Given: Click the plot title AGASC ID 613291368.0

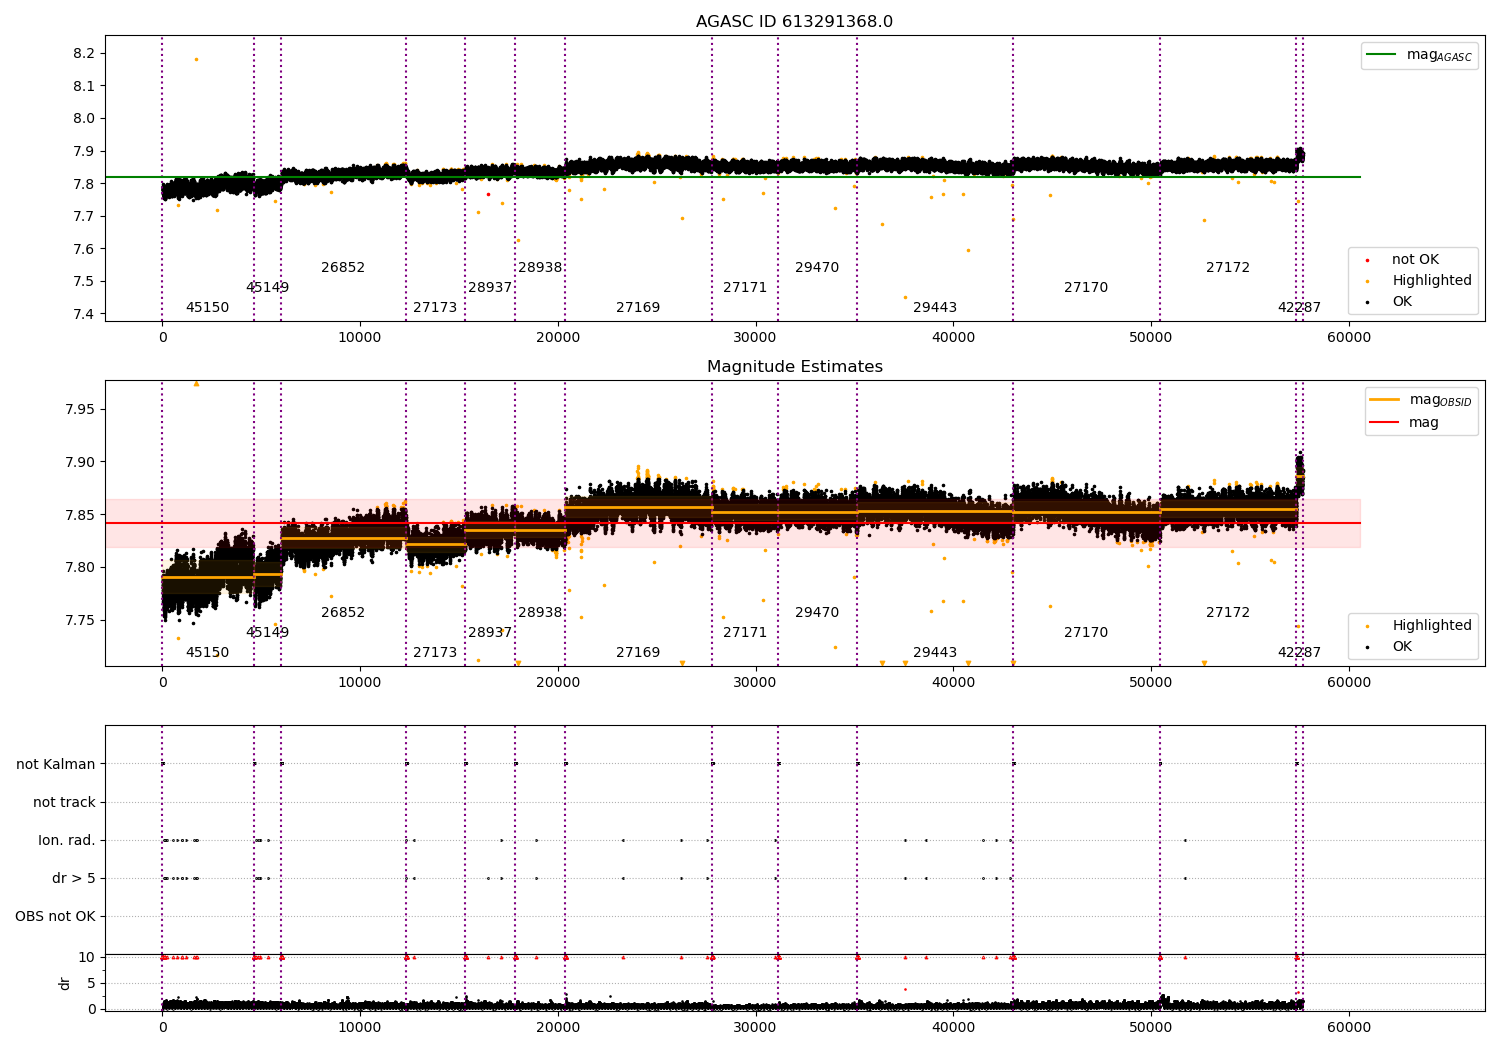Looking at the screenshot, I should pyautogui.click(x=794, y=22).
